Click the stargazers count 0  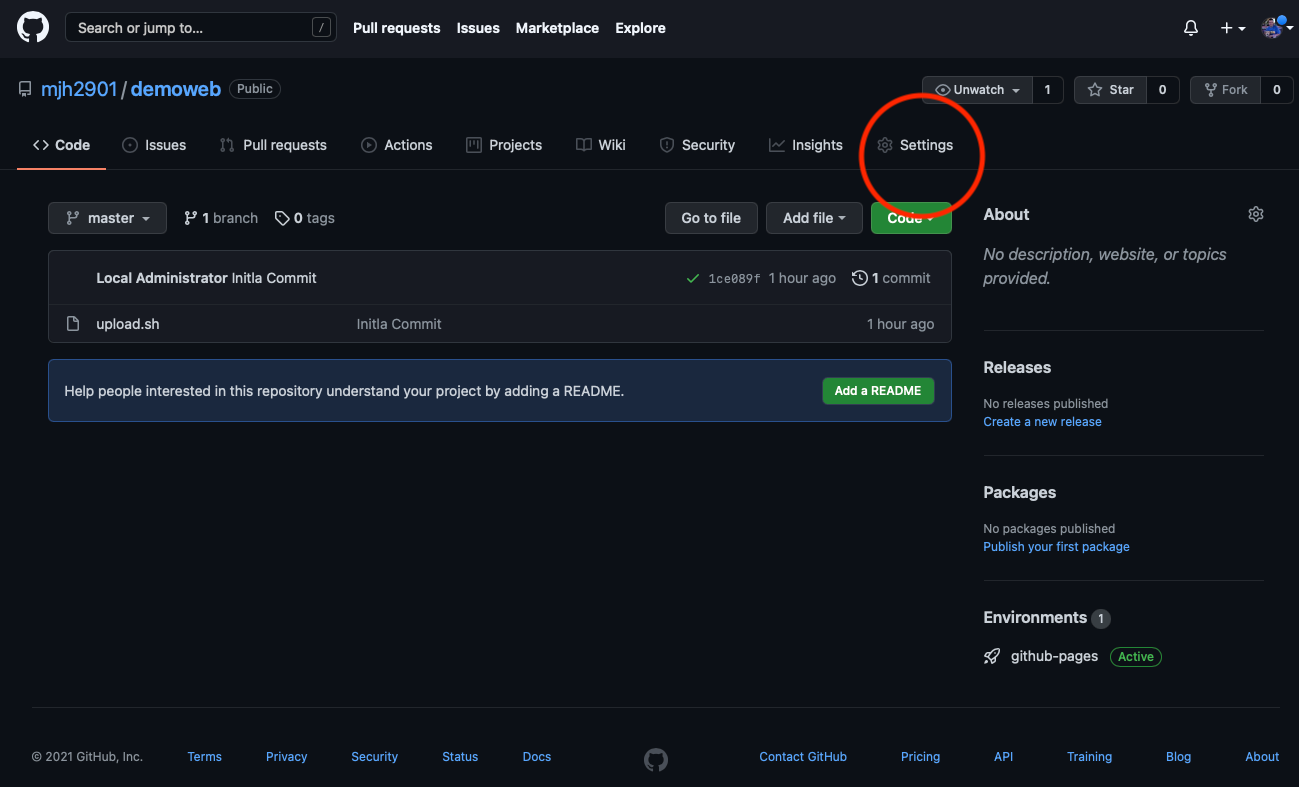pos(1162,90)
